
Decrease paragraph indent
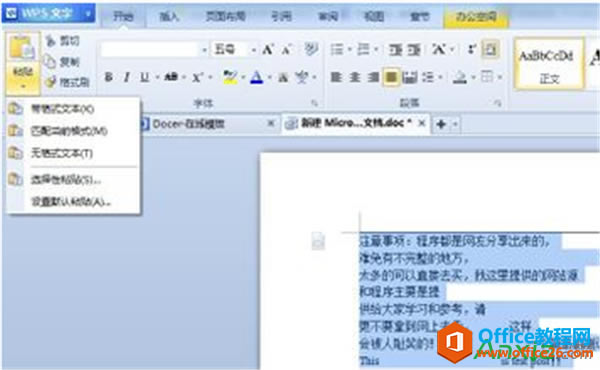pyautogui.click(x=395, y=49)
